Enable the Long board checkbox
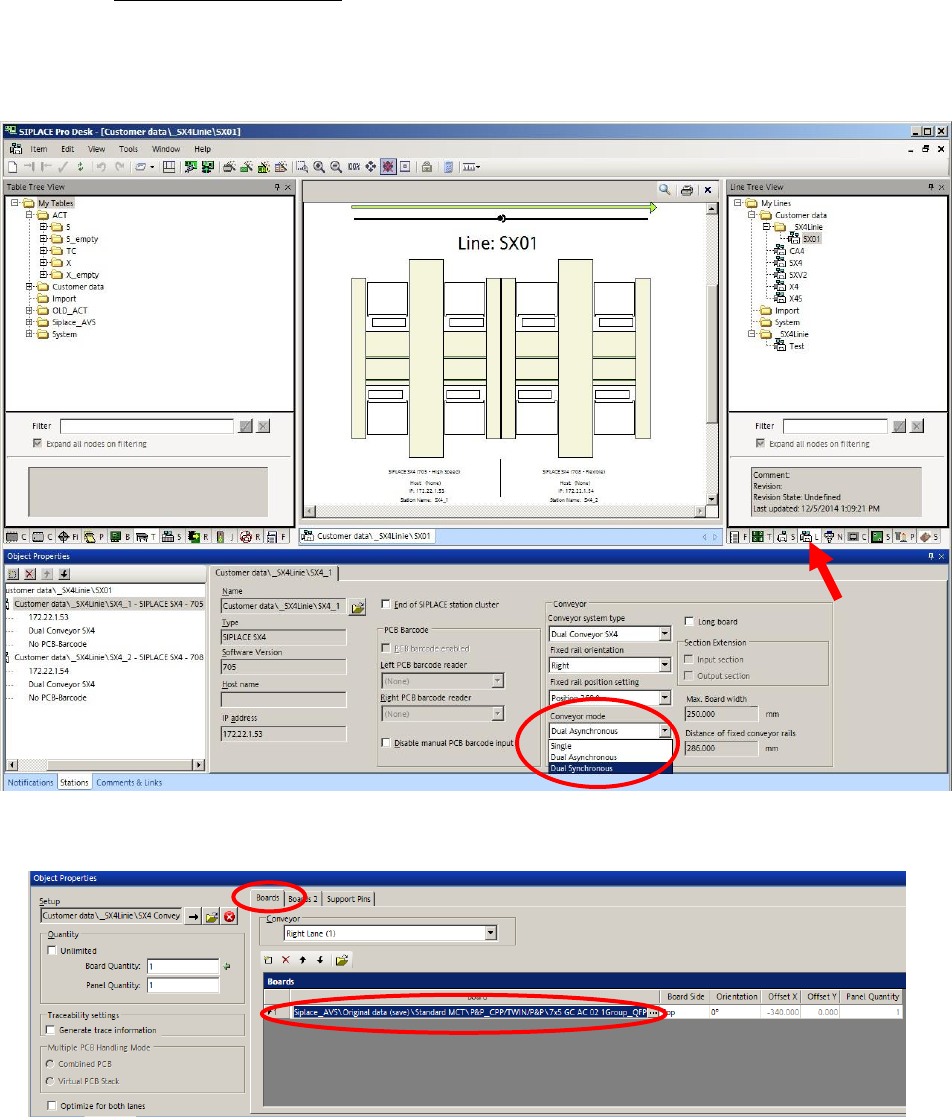The width and height of the screenshot is (952, 1117). tap(689, 621)
